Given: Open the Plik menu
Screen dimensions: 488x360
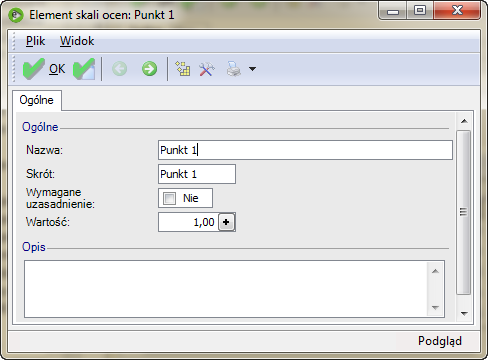Looking at the screenshot, I should 35,41.
